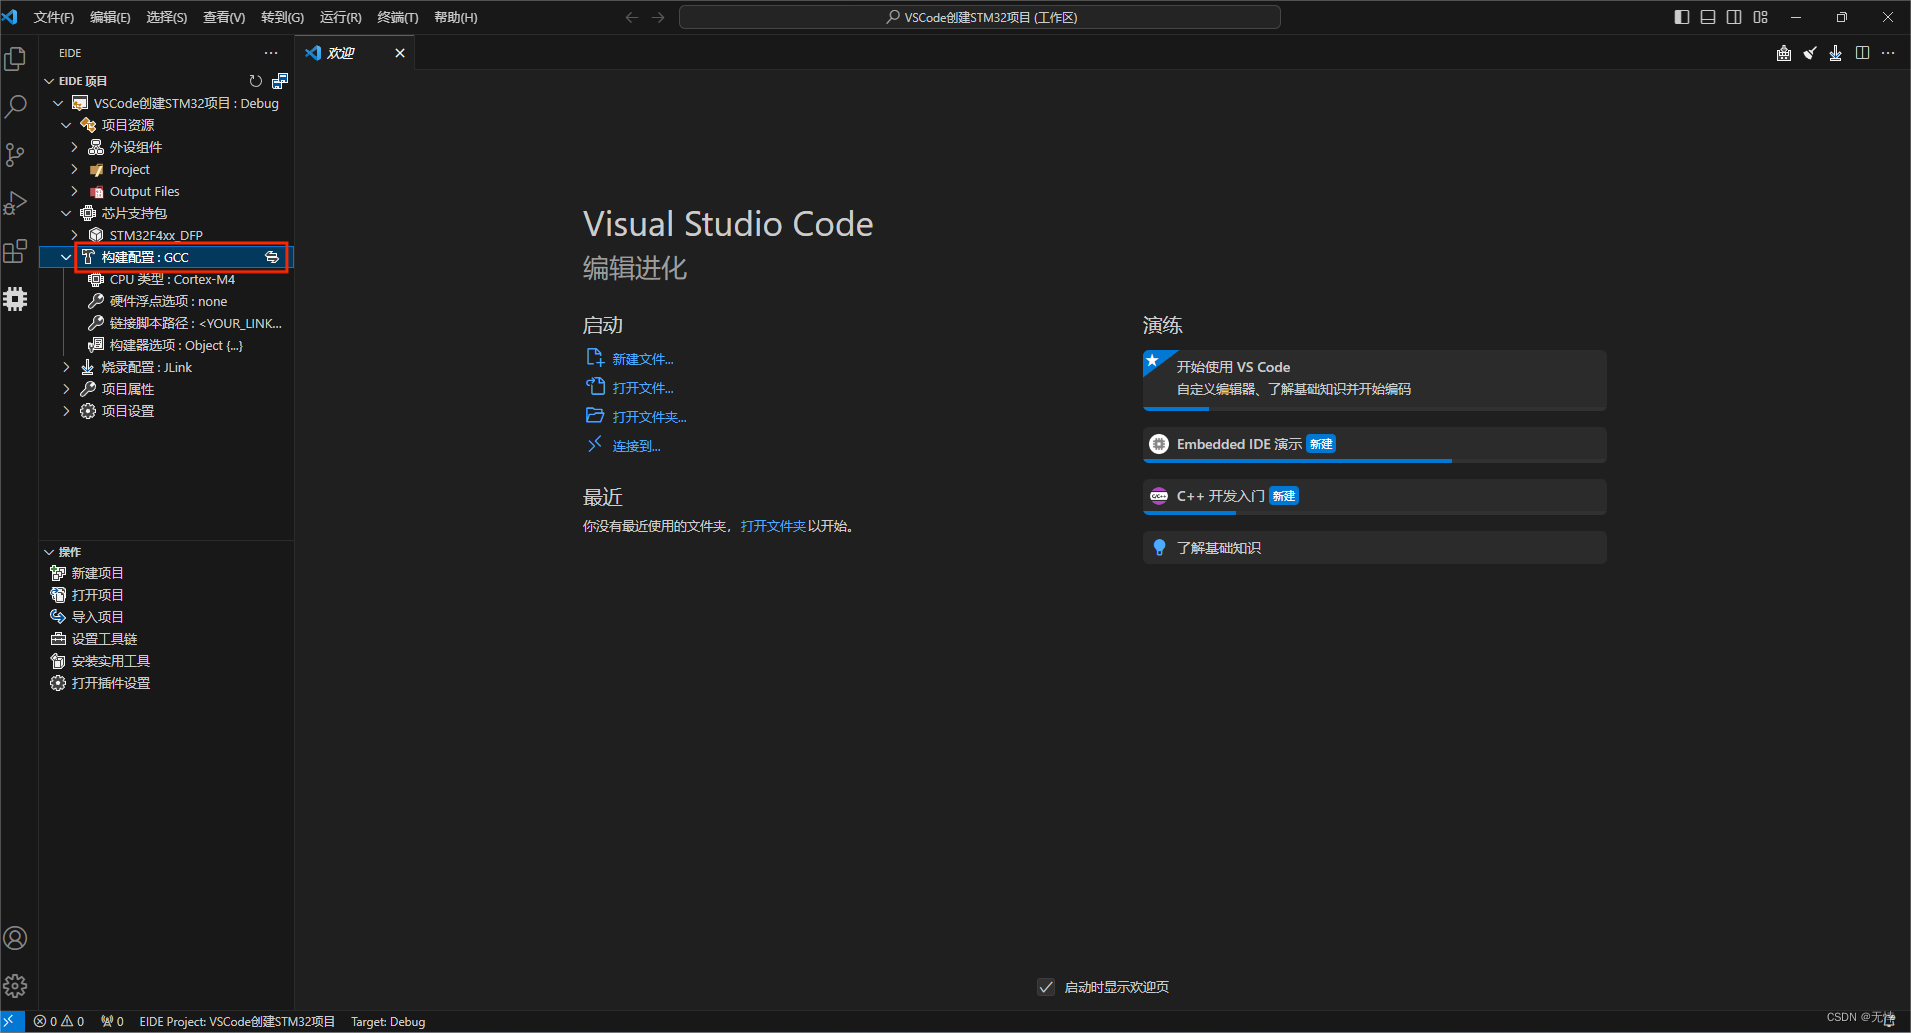Open the 编辑(E) menu
Image resolution: width=1911 pixels, height=1033 pixels.
[x=110, y=17]
